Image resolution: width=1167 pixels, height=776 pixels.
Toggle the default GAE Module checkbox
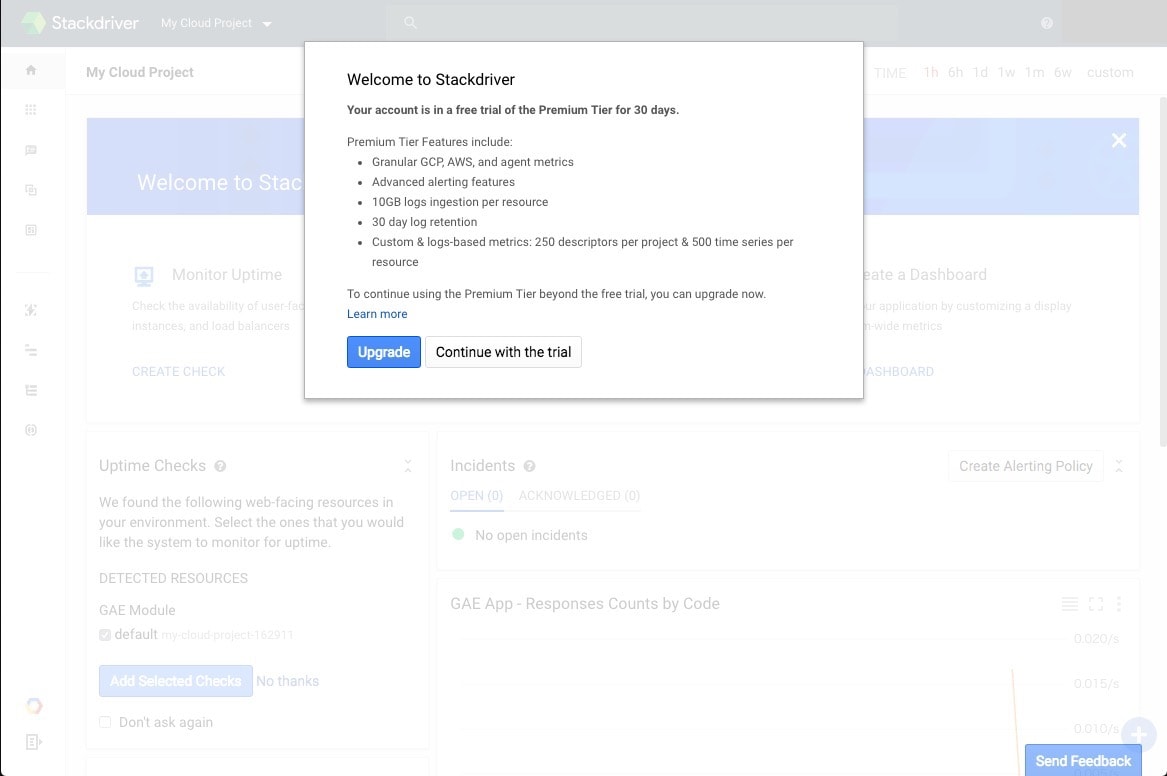[105, 635]
